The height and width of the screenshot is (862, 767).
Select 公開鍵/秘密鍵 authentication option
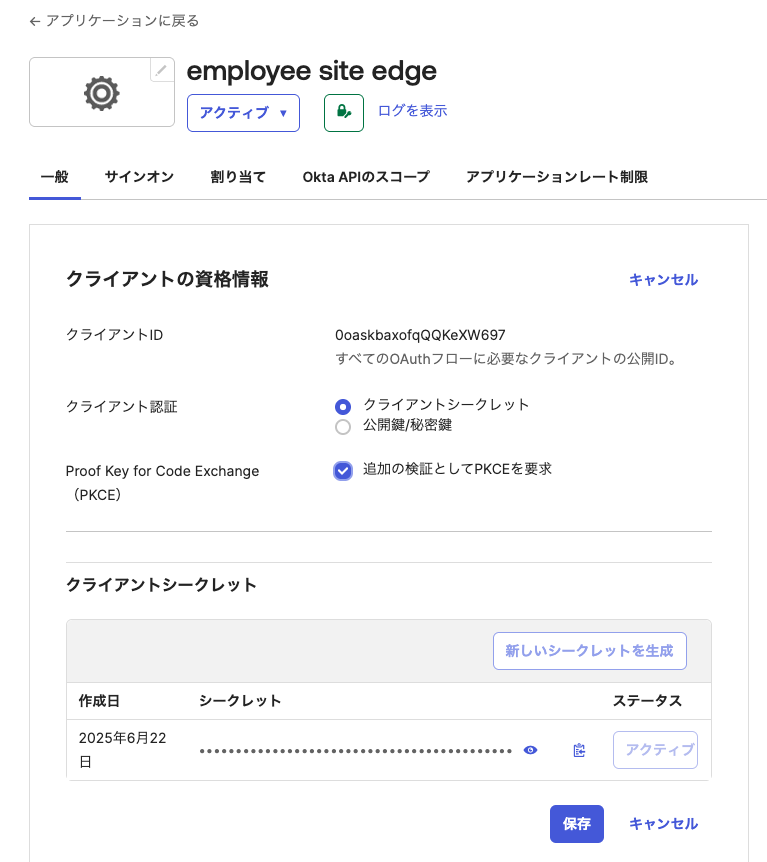click(342, 426)
